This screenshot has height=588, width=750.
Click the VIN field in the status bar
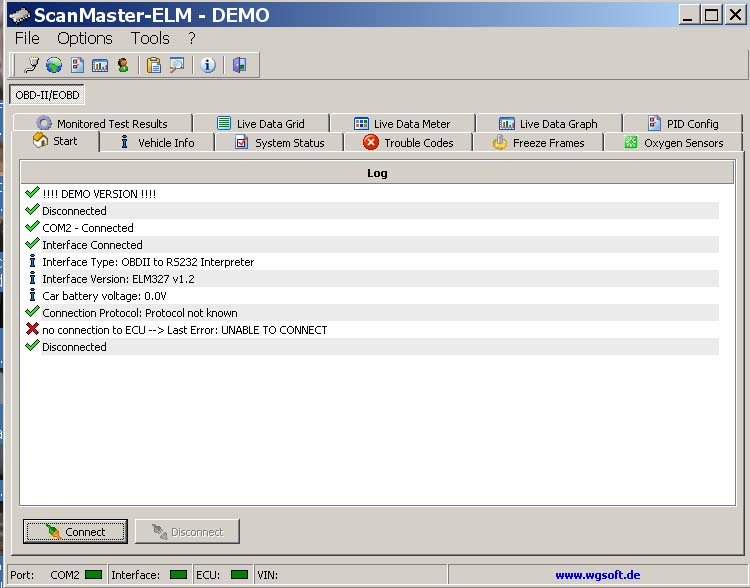click(351, 574)
